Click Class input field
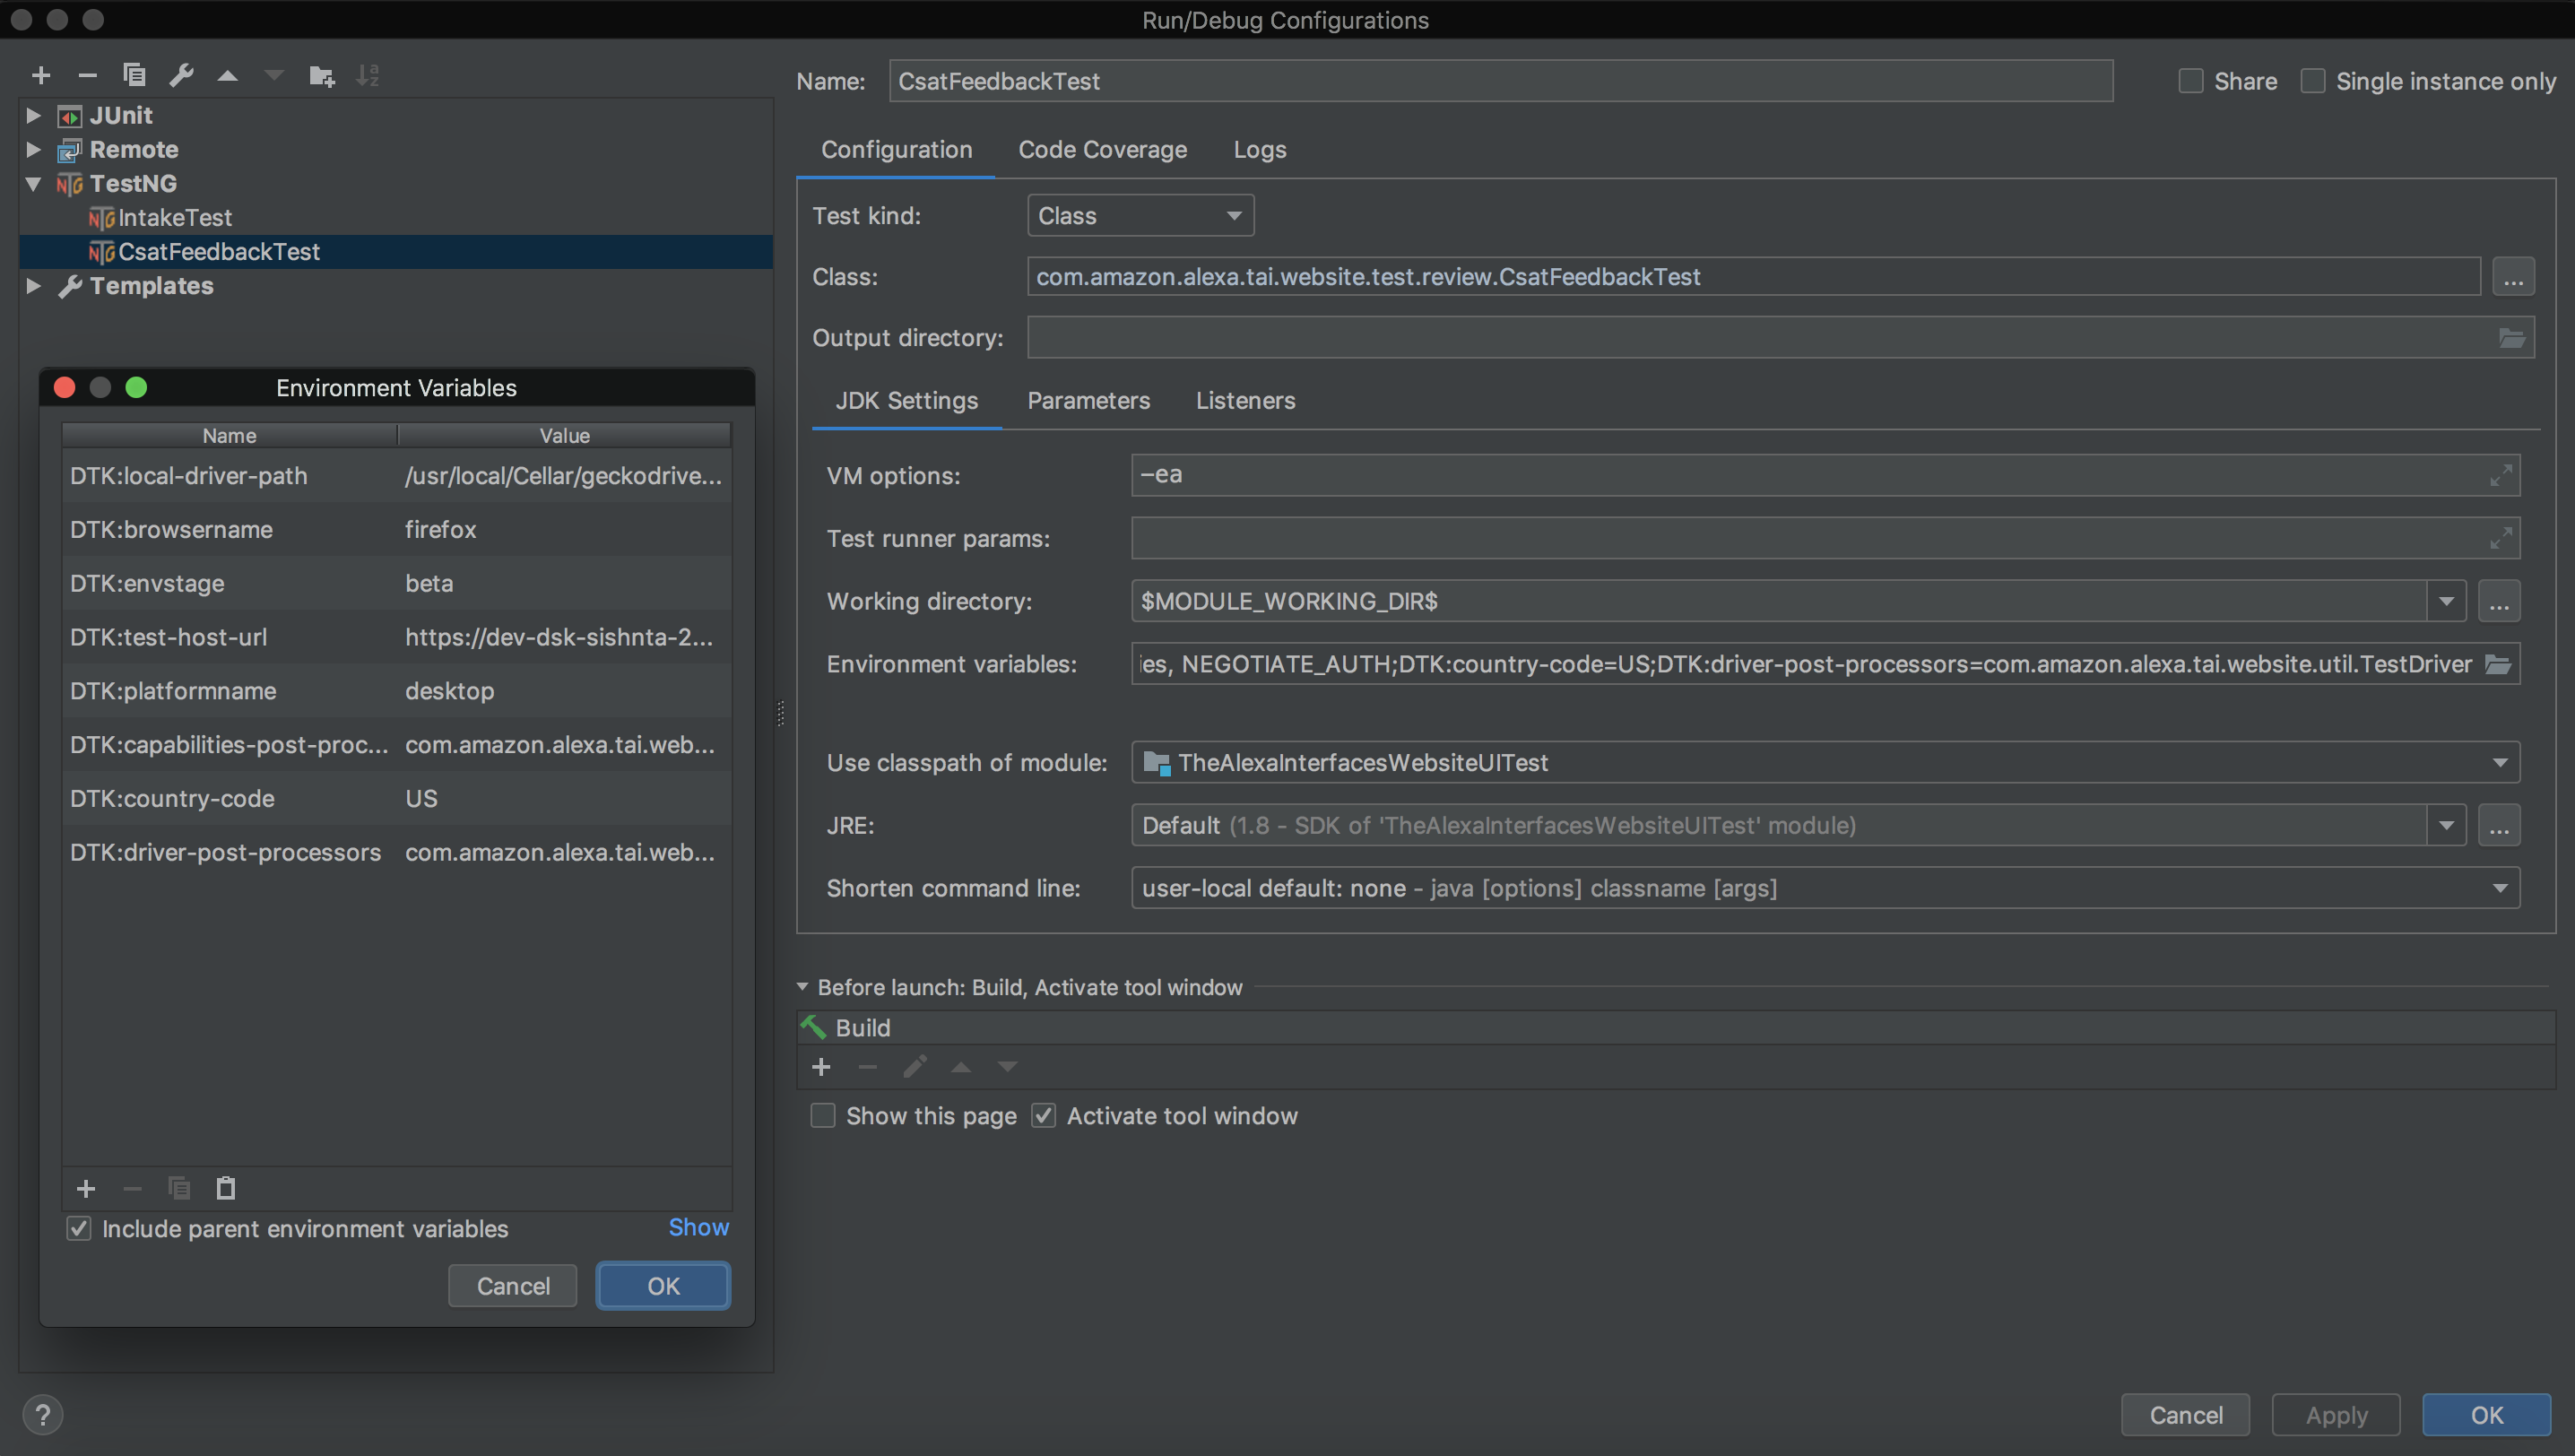The image size is (2575, 1456). [x=1754, y=277]
